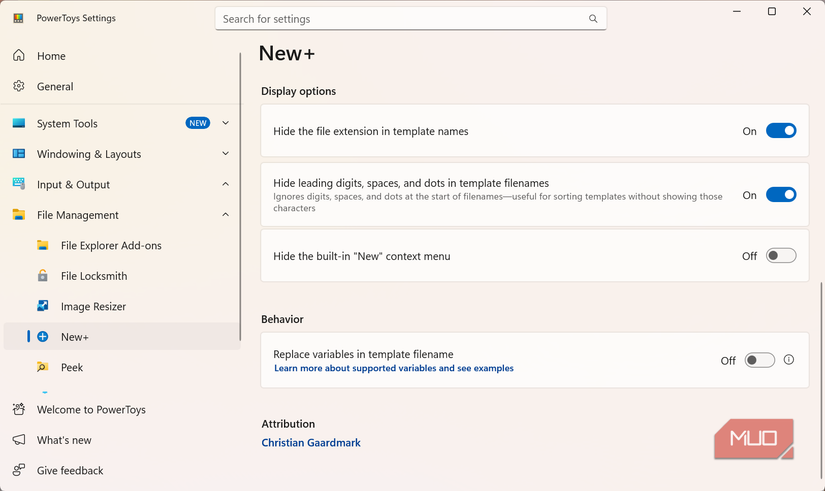825x491 pixels.
Task: Disable Hide leading digits toggle
Action: pos(781,195)
